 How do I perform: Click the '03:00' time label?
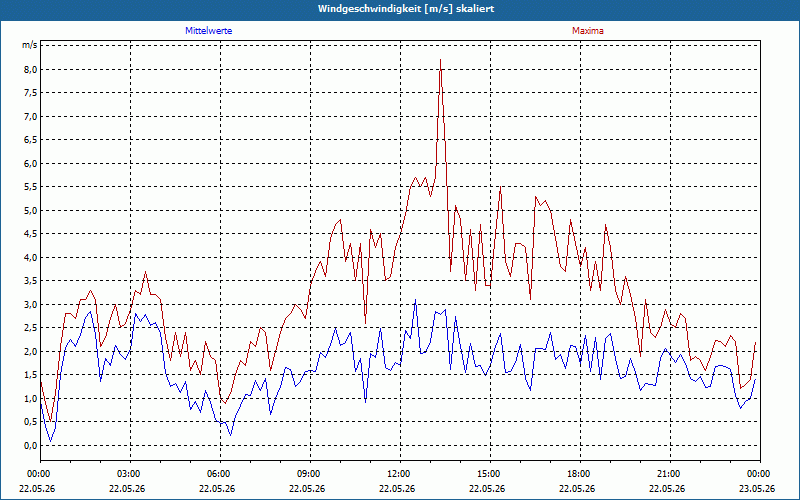pos(131,474)
